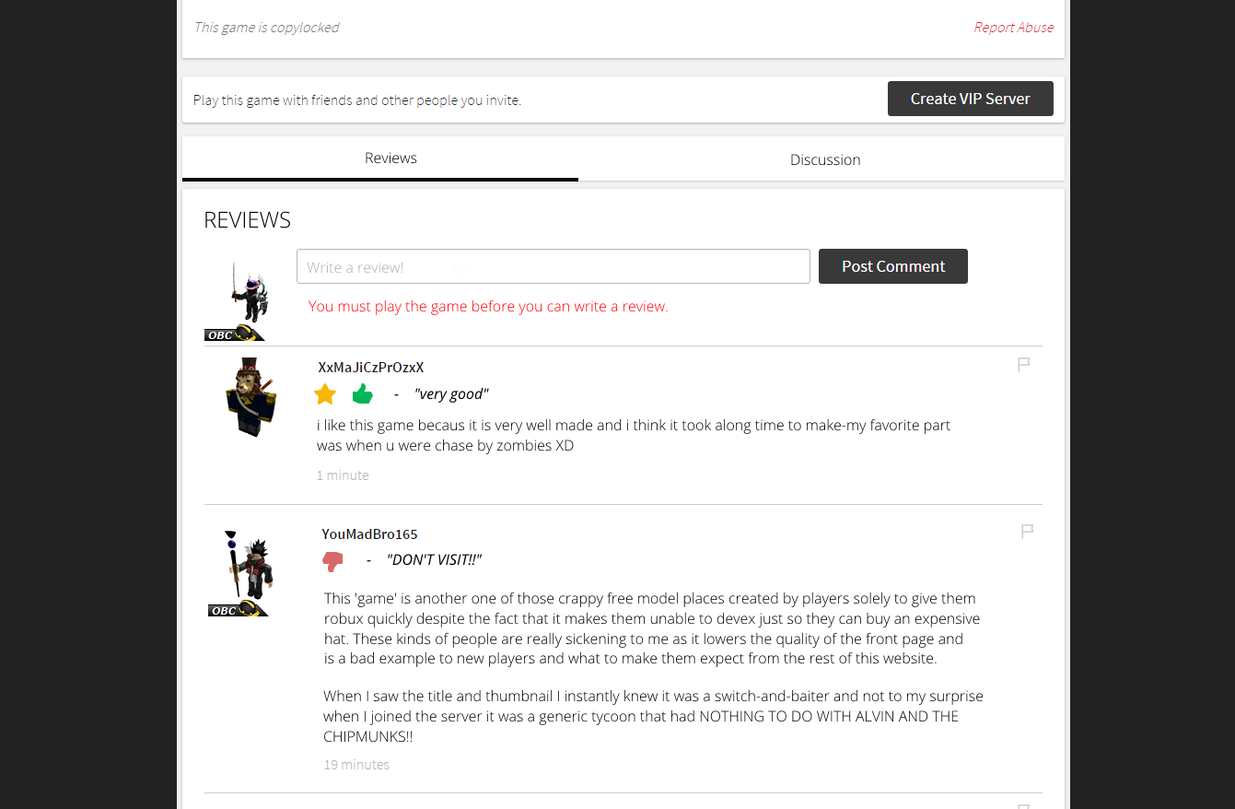Click the thumbs down icon on YouMadBro165's review
The image size is (1235, 809).
coord(333,561)
